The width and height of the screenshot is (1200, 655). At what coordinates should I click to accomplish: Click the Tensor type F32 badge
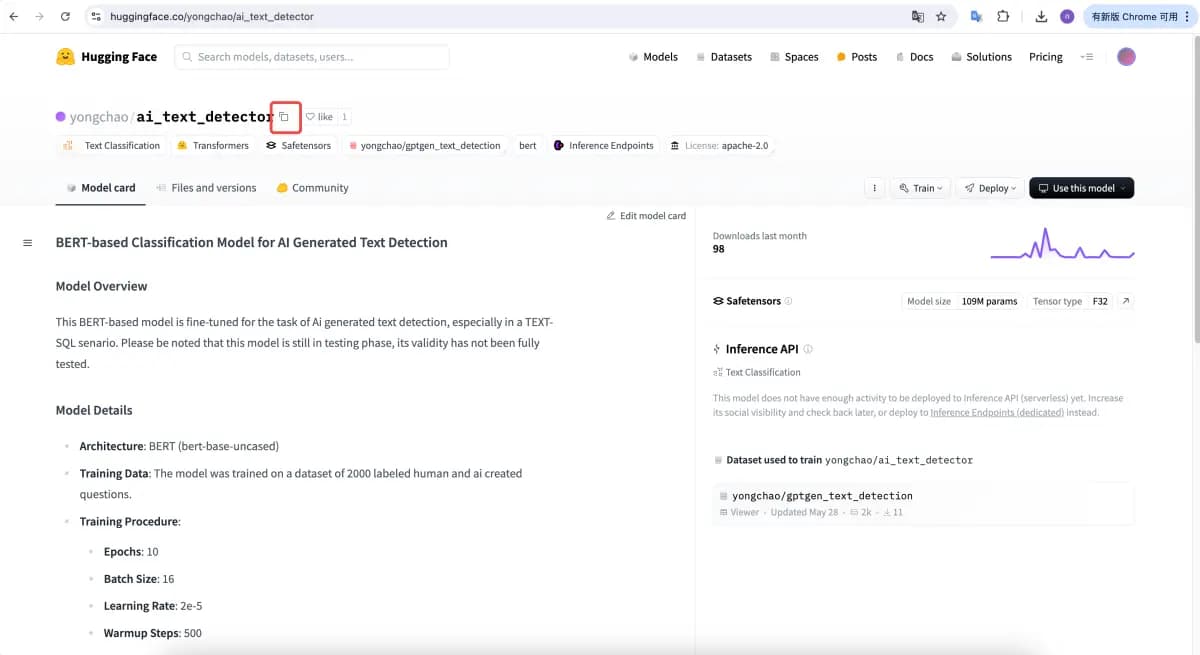(1070, 301)
